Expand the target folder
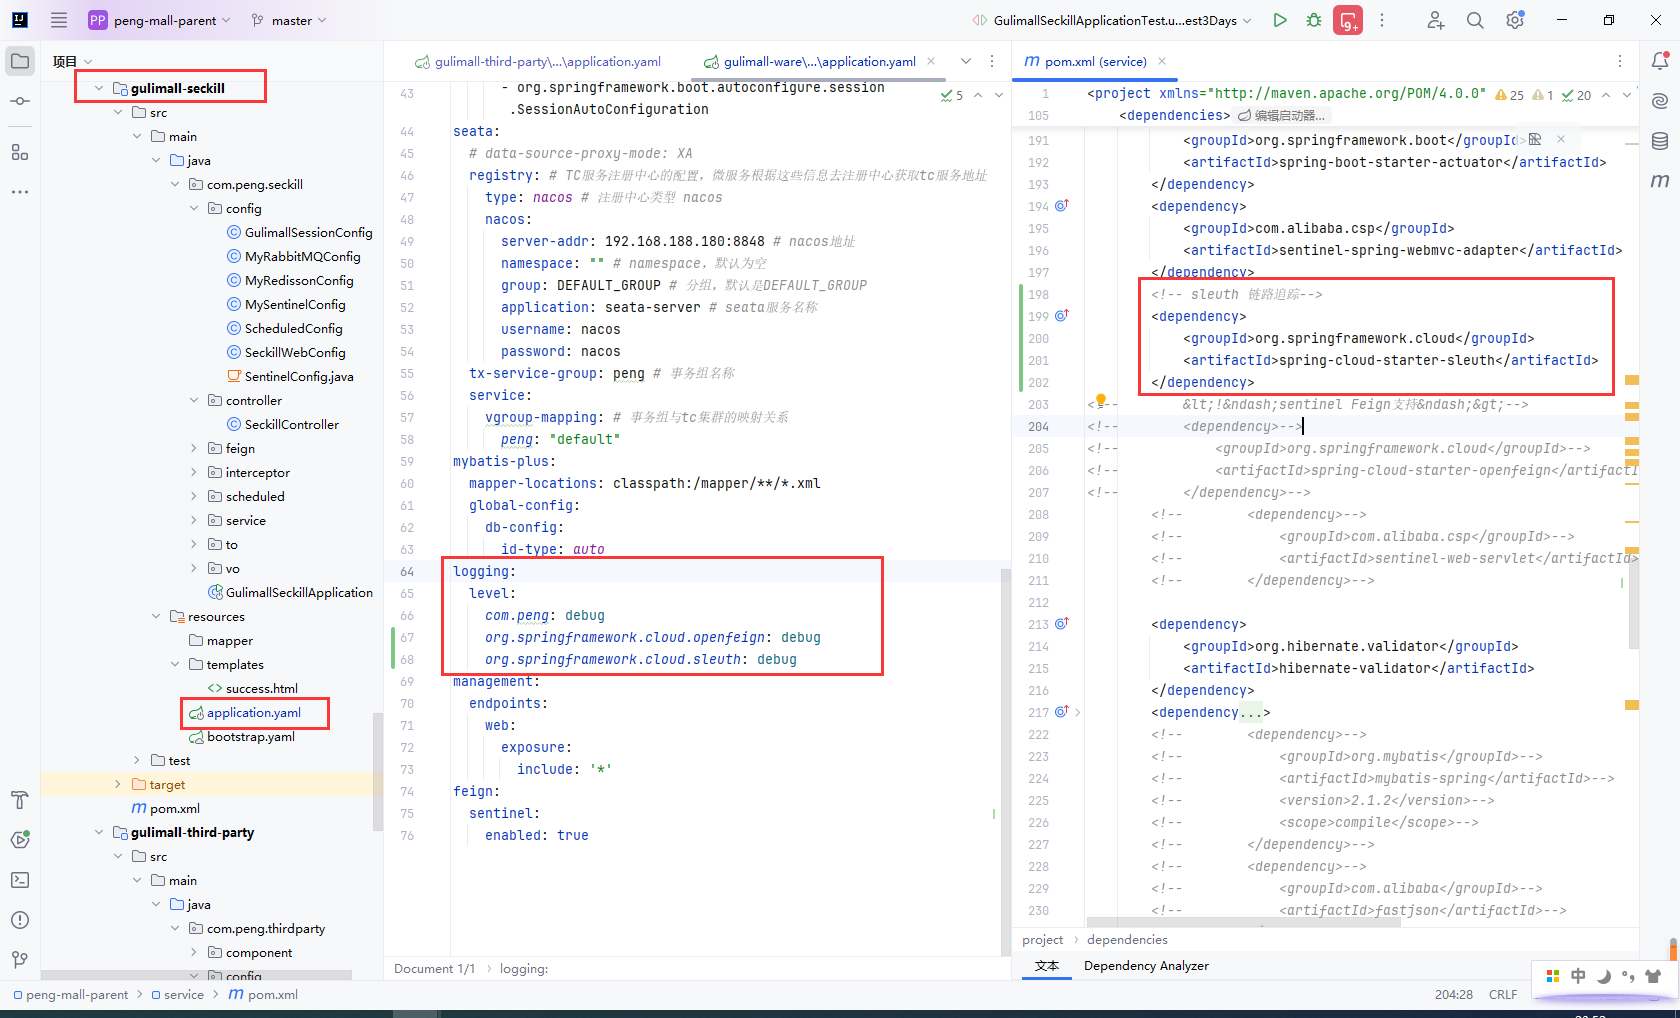The image size is (1680, 1018). [x=118, y=784]
